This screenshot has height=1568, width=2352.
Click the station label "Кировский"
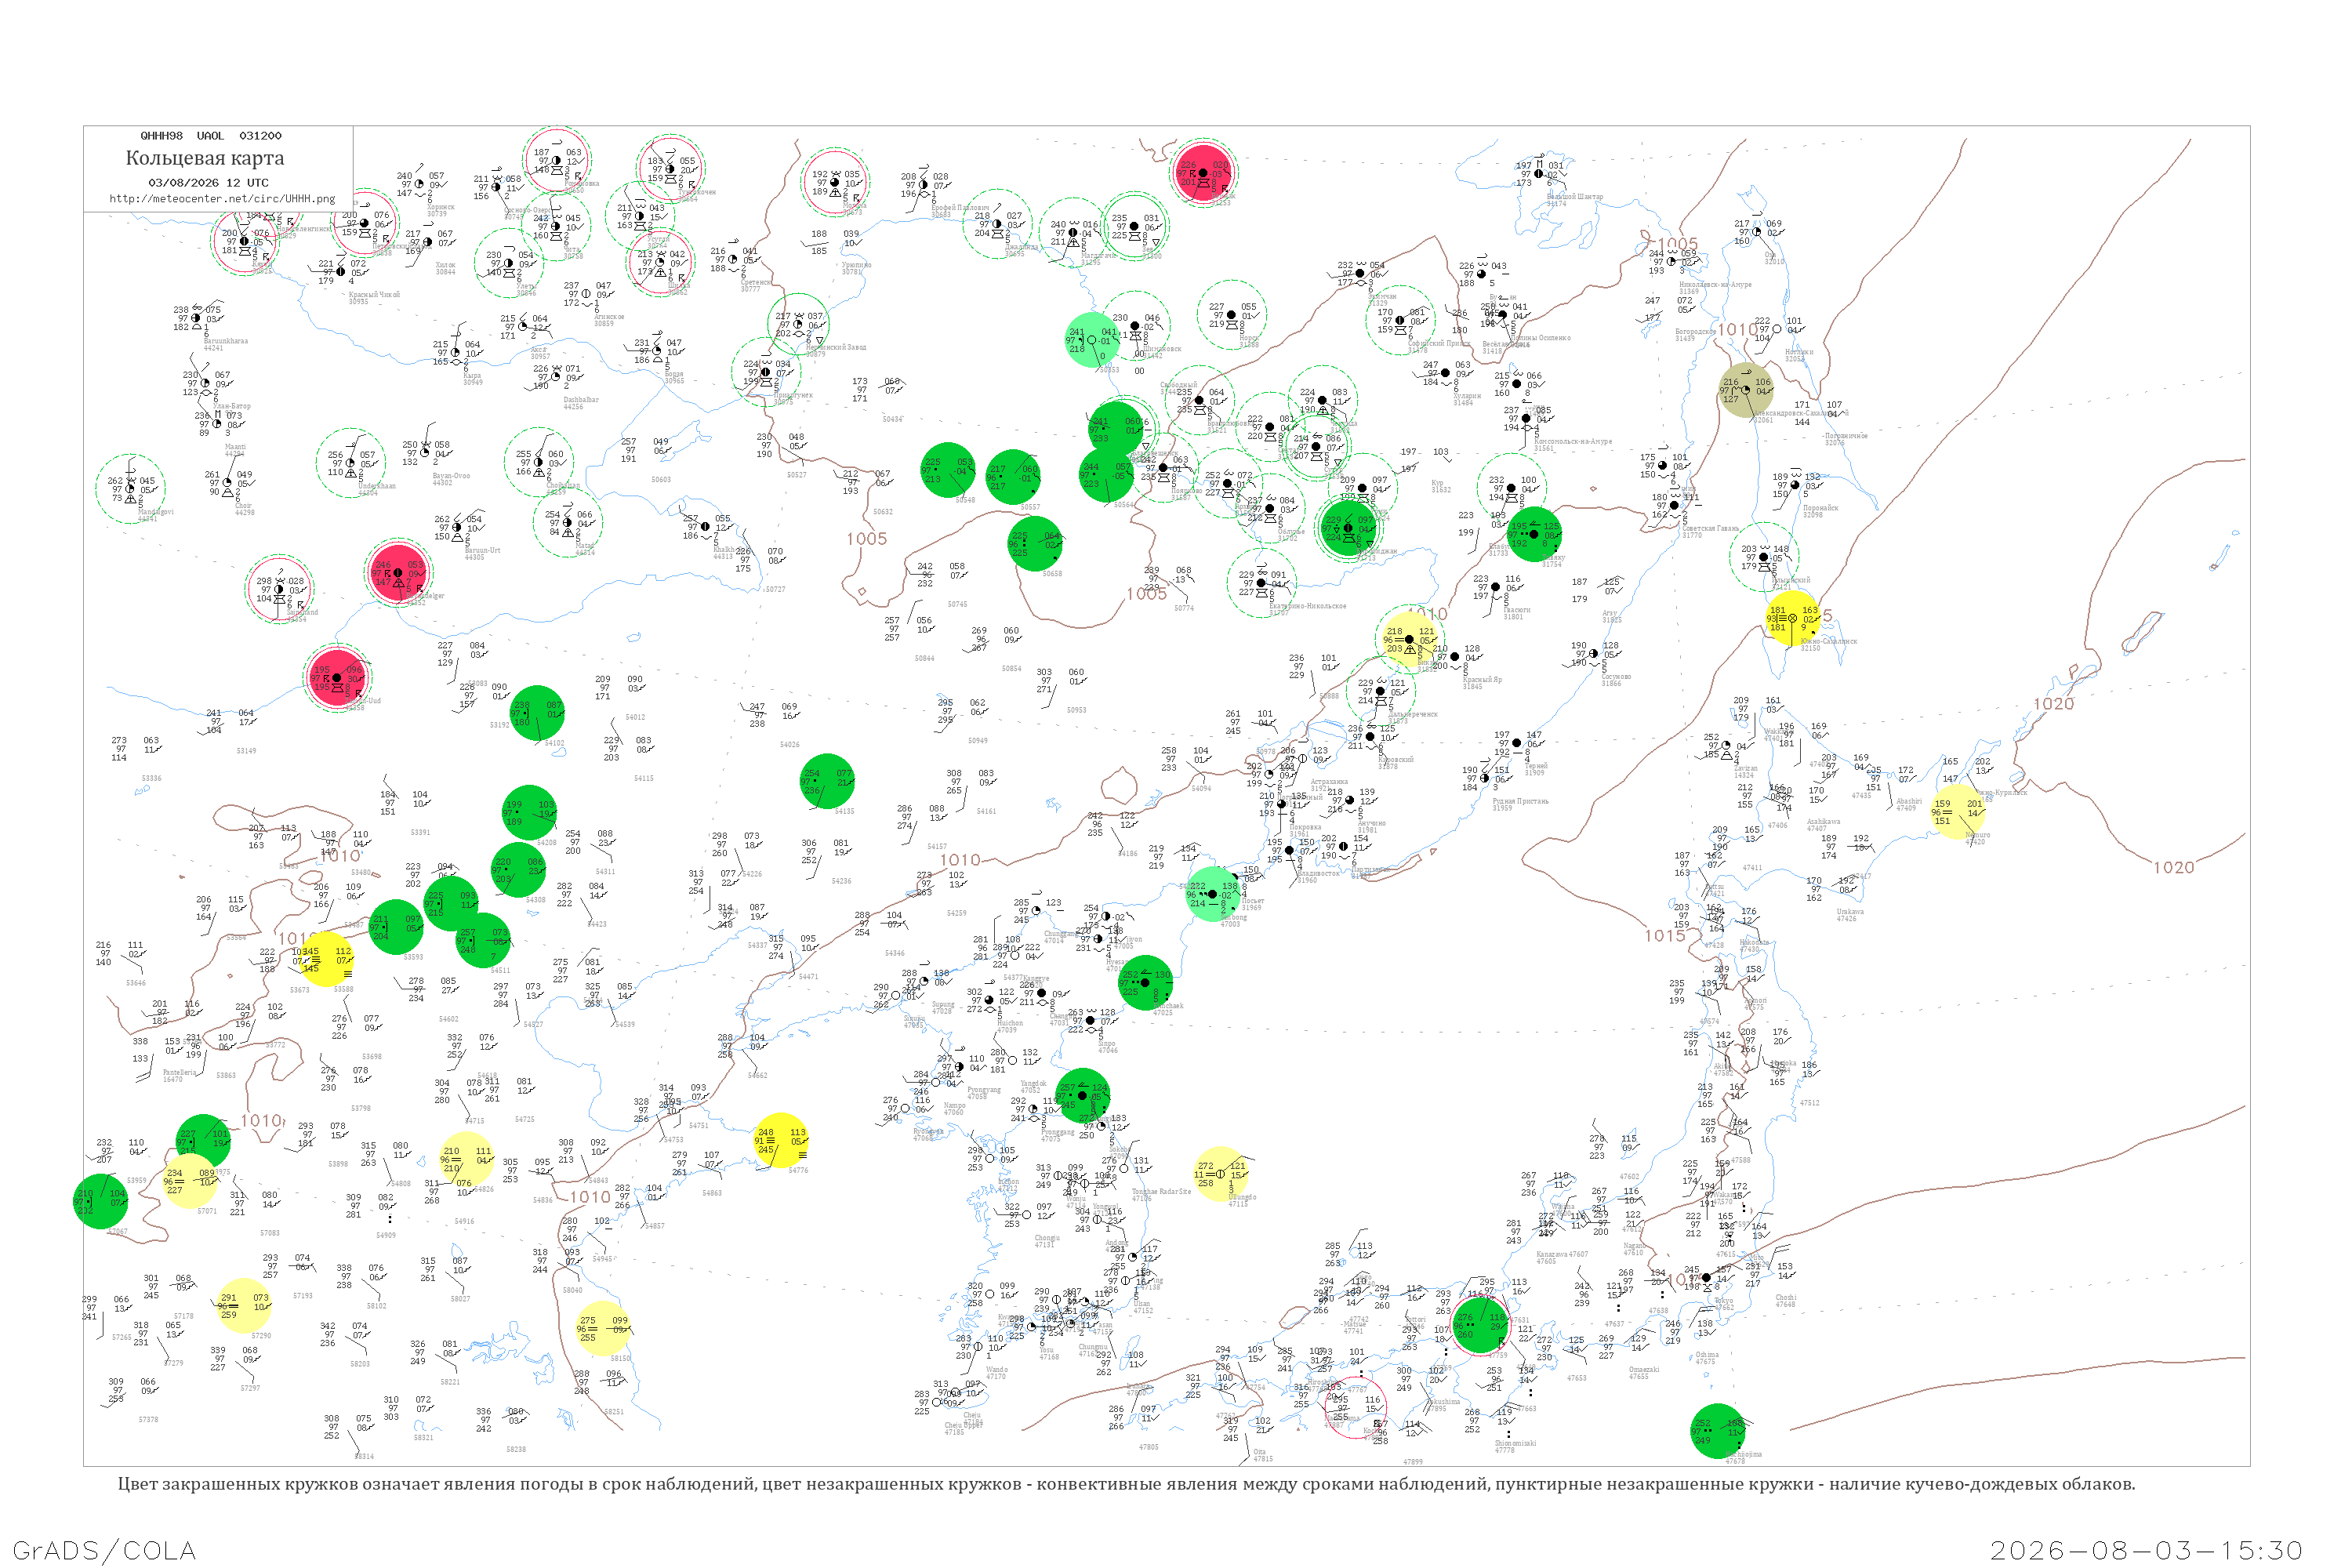click(1396, 760)
